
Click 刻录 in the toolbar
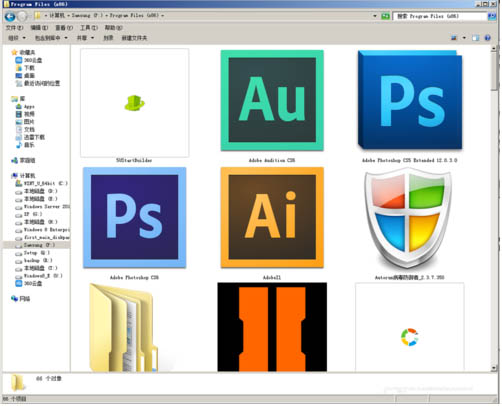coord(108,38)
